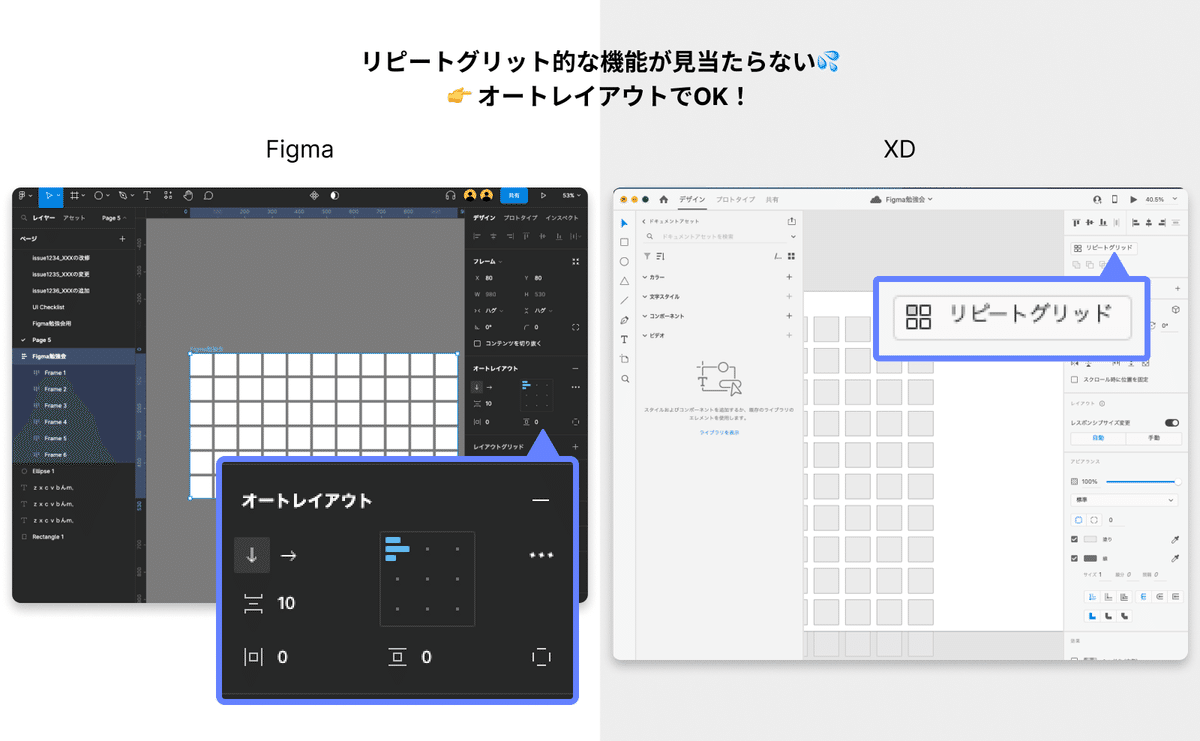Viewport: 1200px width, 741px height.
Task: Click XD's desktop preview play icon
Action: pyautogui.click(x=1132, y=200)
